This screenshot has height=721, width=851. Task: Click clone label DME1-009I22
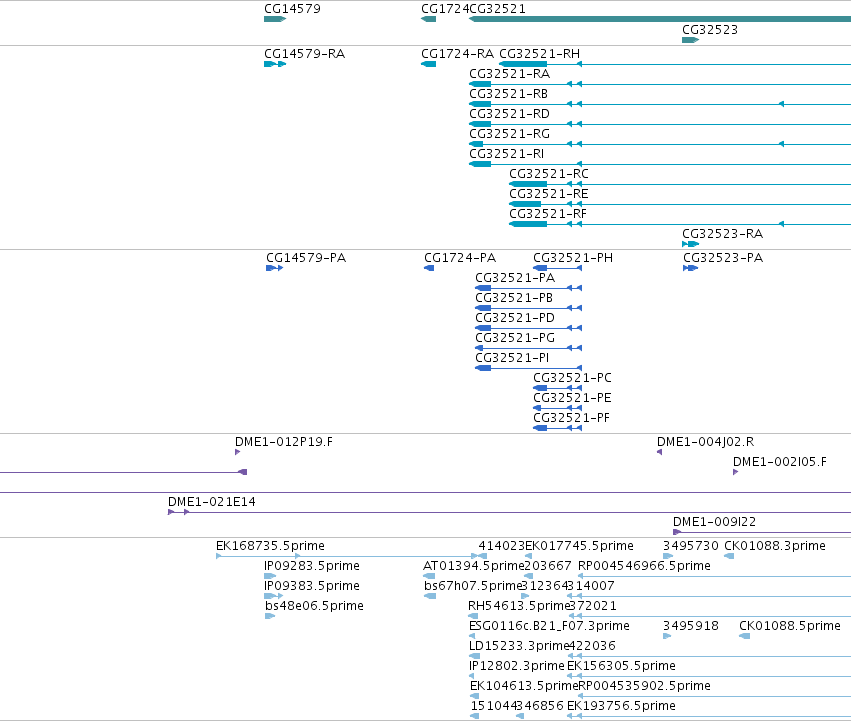(714, 522)
